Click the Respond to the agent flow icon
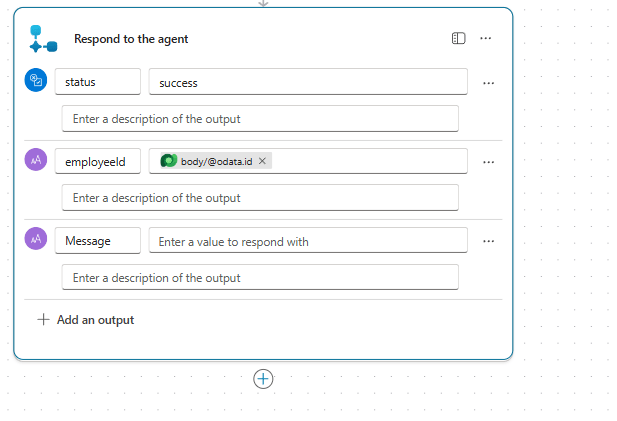Image resolution: width=617 pixels, height=421 pixels. pyautogui.click(x=43, y=39)
